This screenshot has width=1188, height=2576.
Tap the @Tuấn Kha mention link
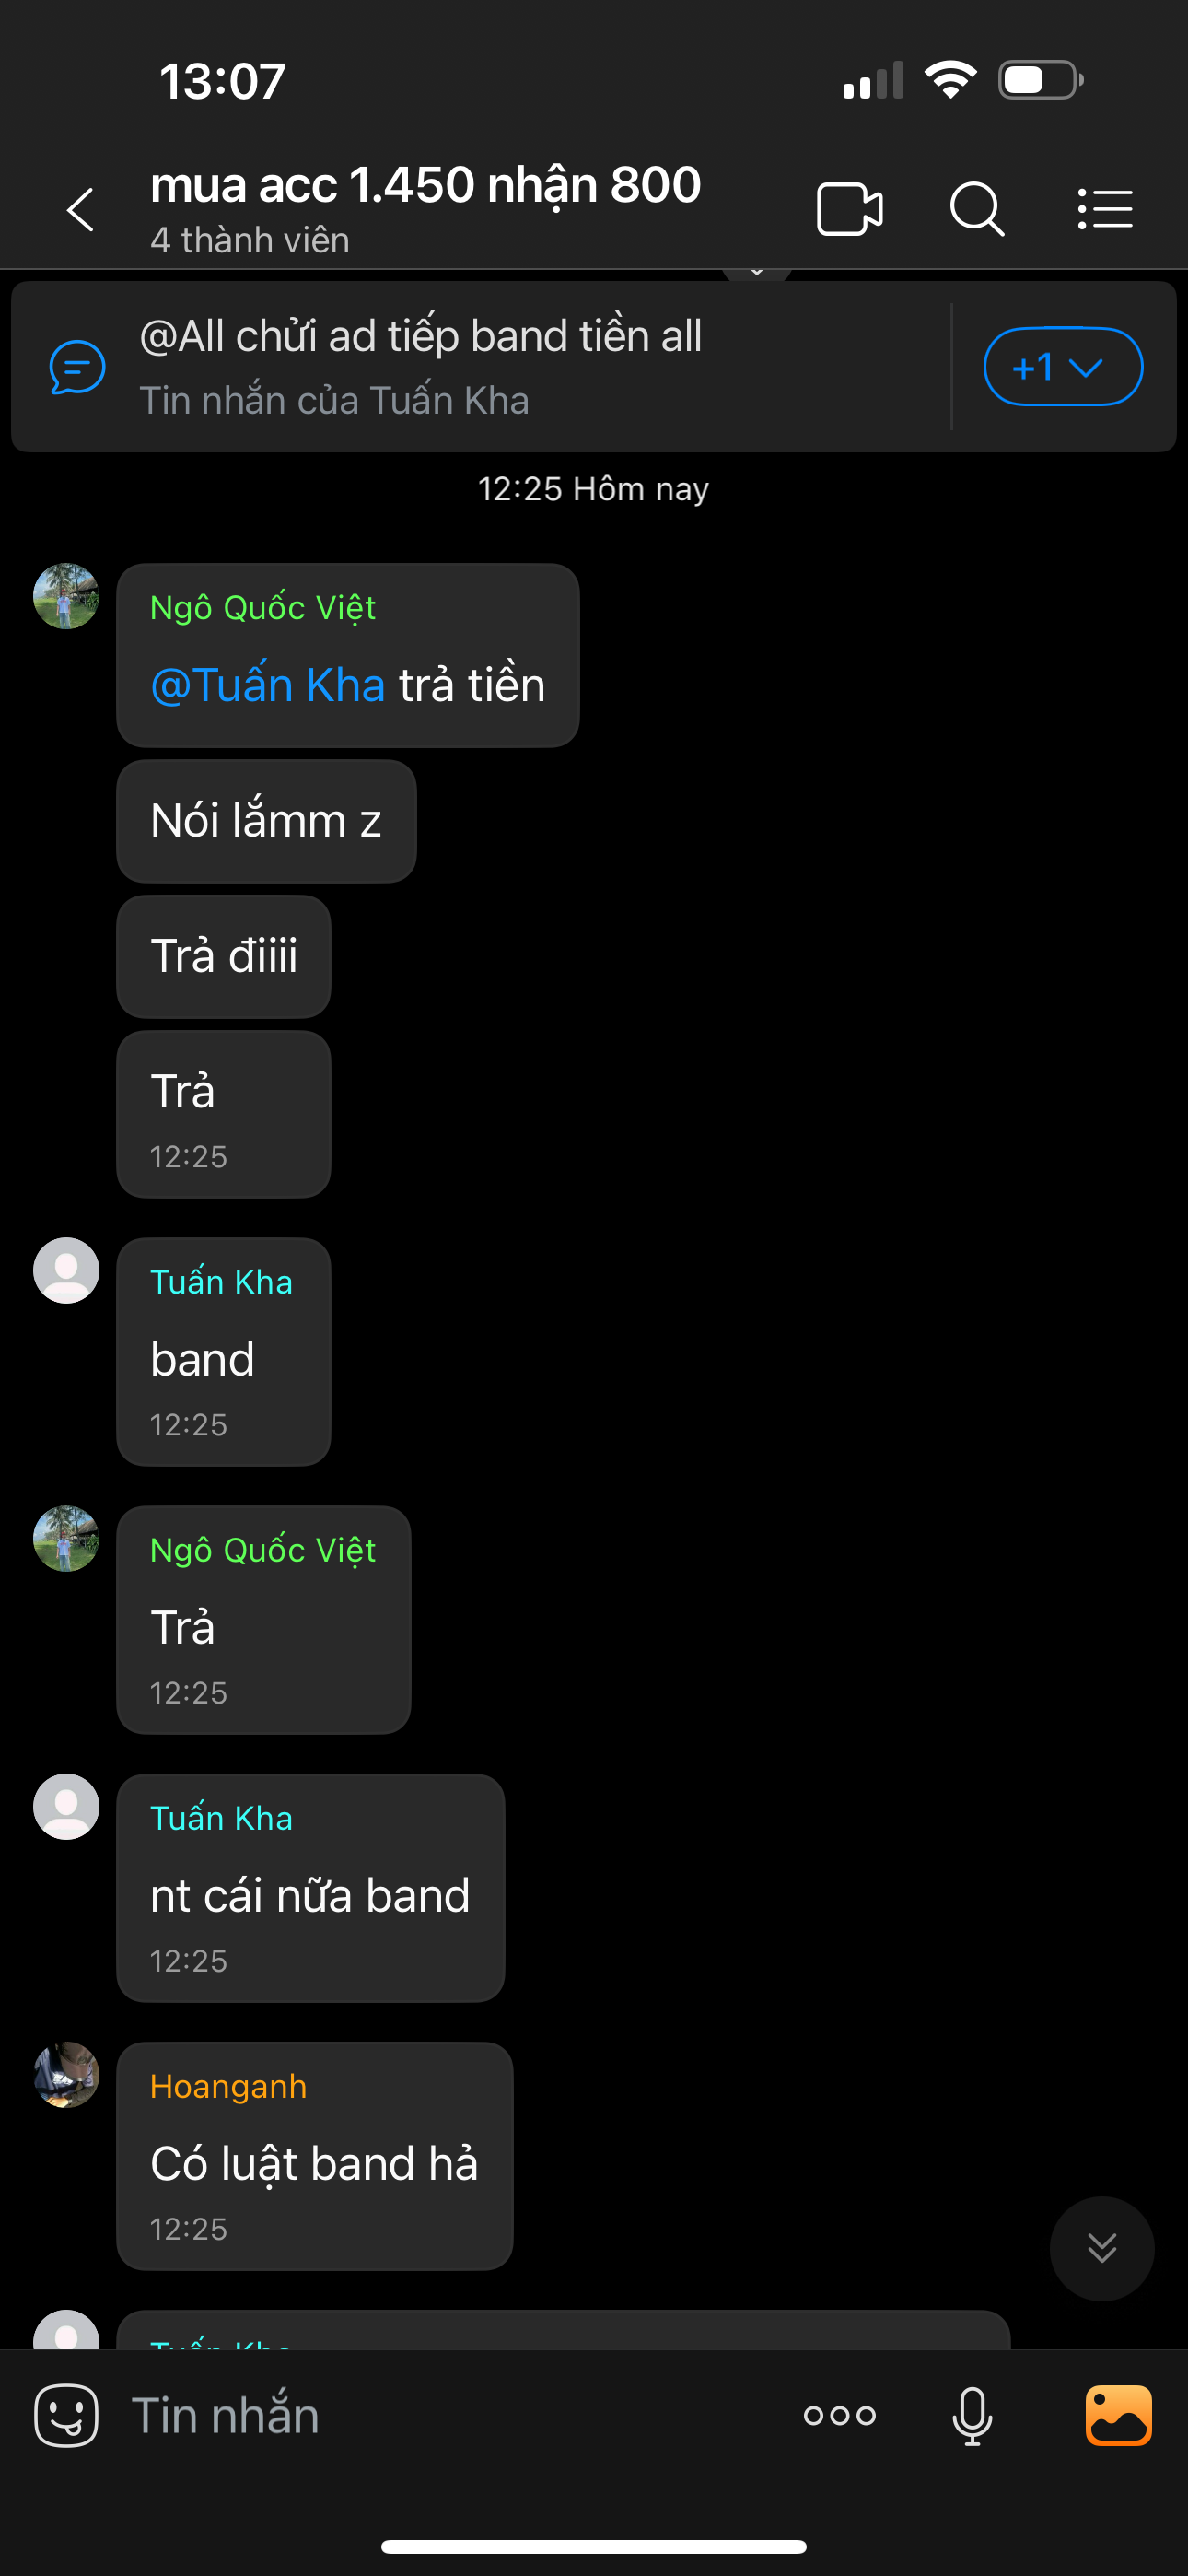click(x=267, y=685)
